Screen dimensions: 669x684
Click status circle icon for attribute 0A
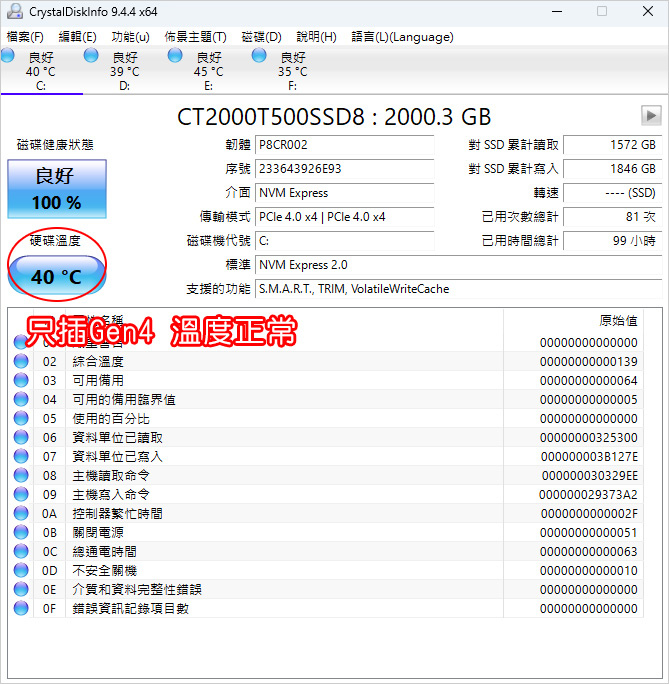21,513
